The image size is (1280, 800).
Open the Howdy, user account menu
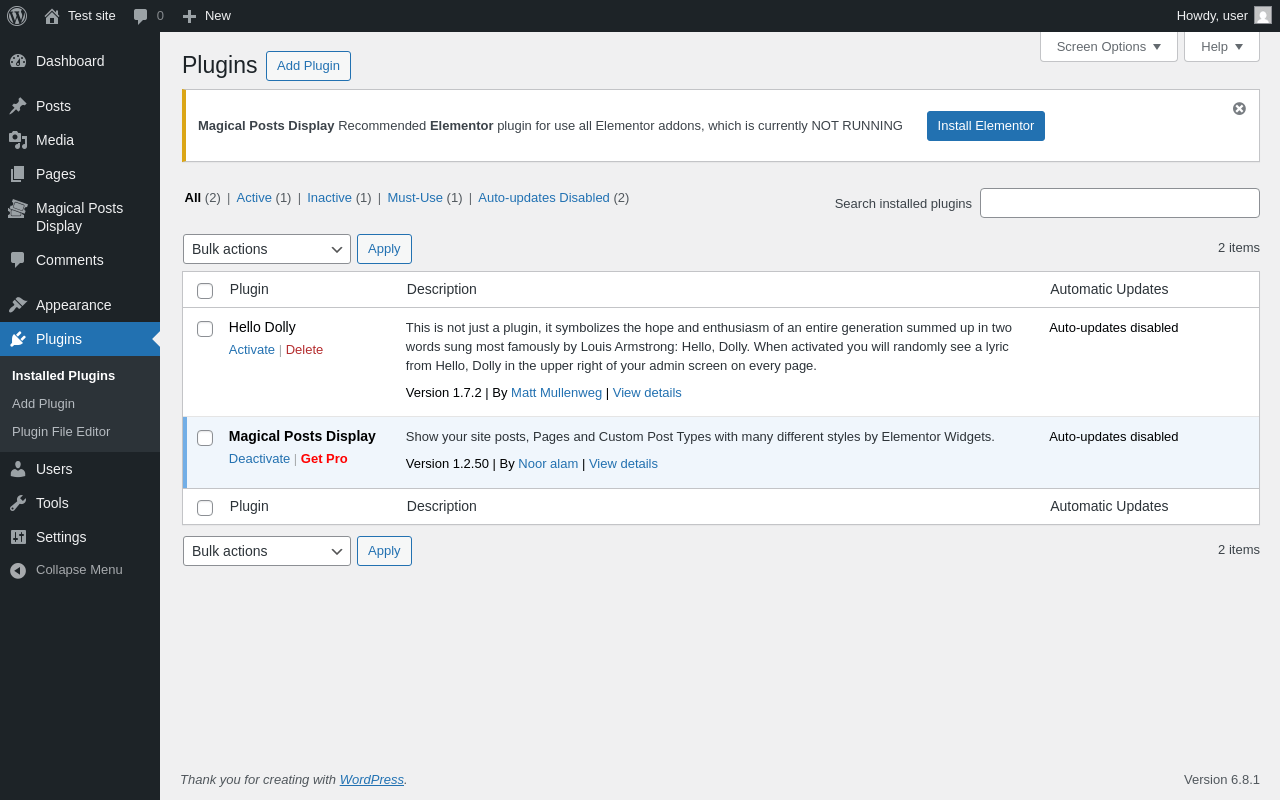(x=1224, y=16)
